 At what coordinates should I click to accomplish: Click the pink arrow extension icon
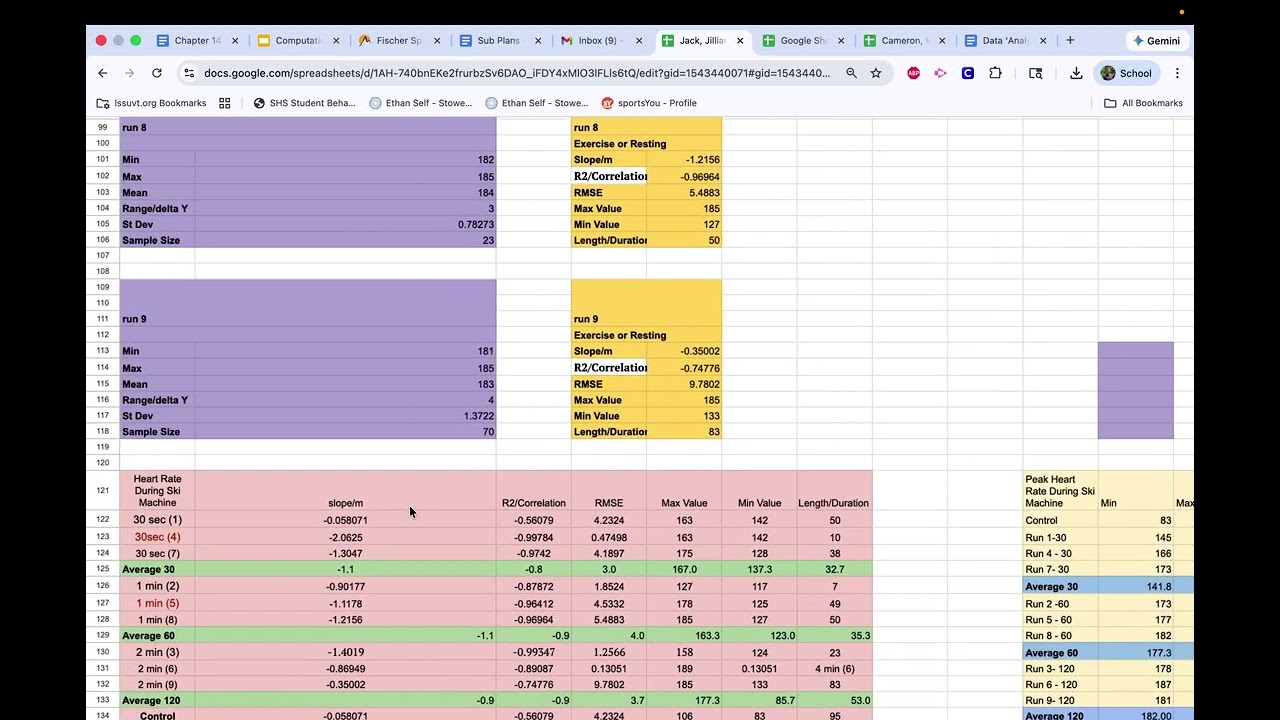[940, 73]
